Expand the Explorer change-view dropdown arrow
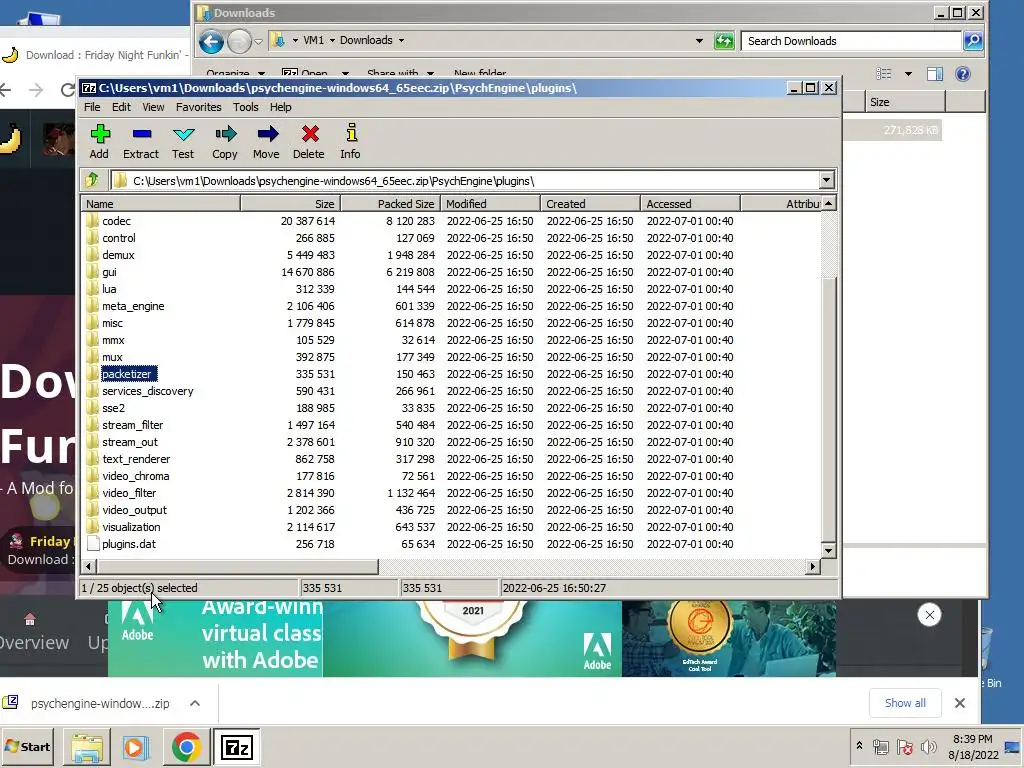This screenshot has height=768, width=1024. tap(908, 74)
